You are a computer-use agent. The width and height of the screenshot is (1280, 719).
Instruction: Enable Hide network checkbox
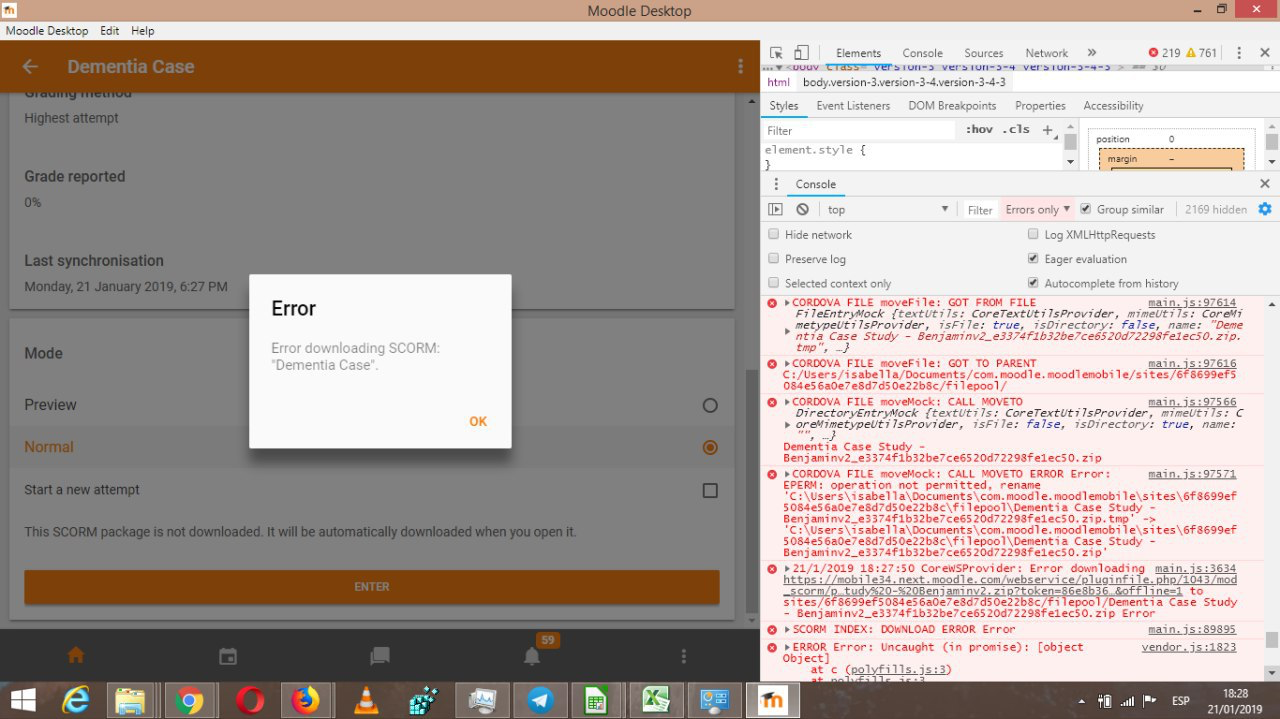773,234
